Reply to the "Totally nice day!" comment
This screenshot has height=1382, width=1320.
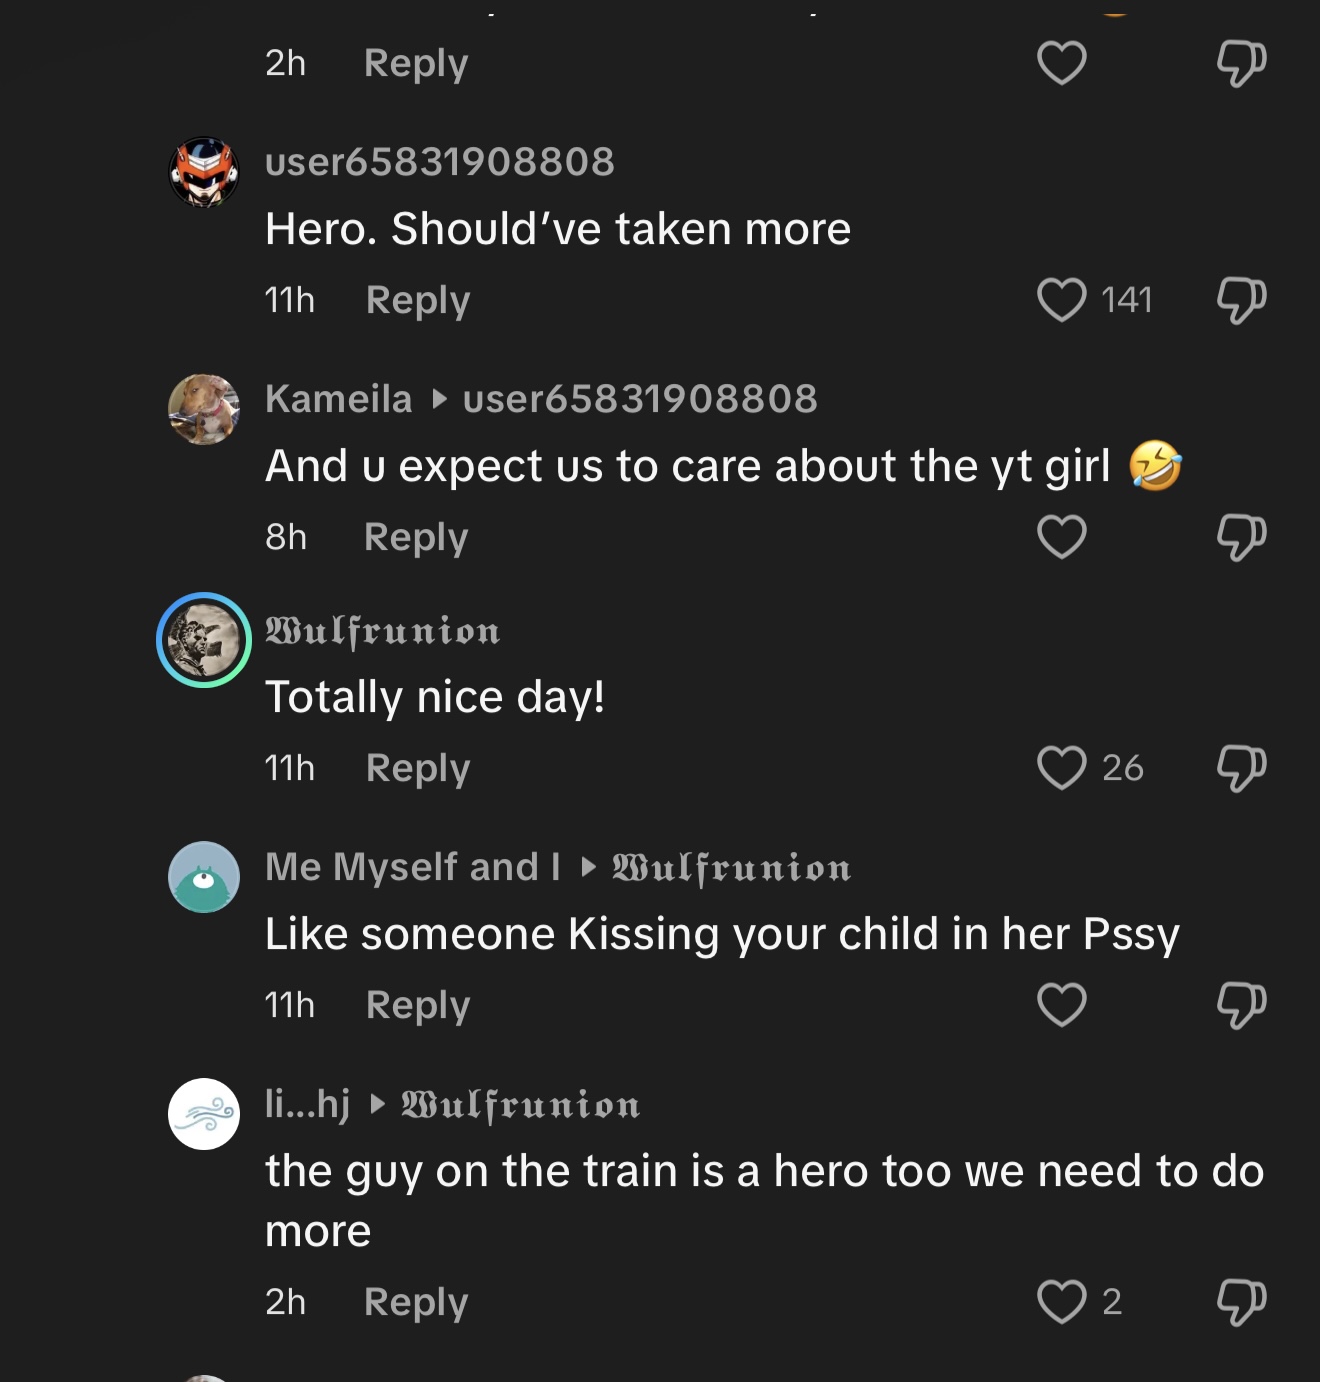coord(418,768)
